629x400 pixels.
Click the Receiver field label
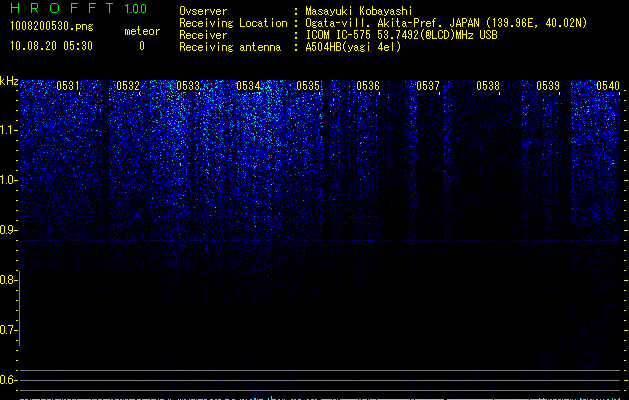tap(203, 35)
